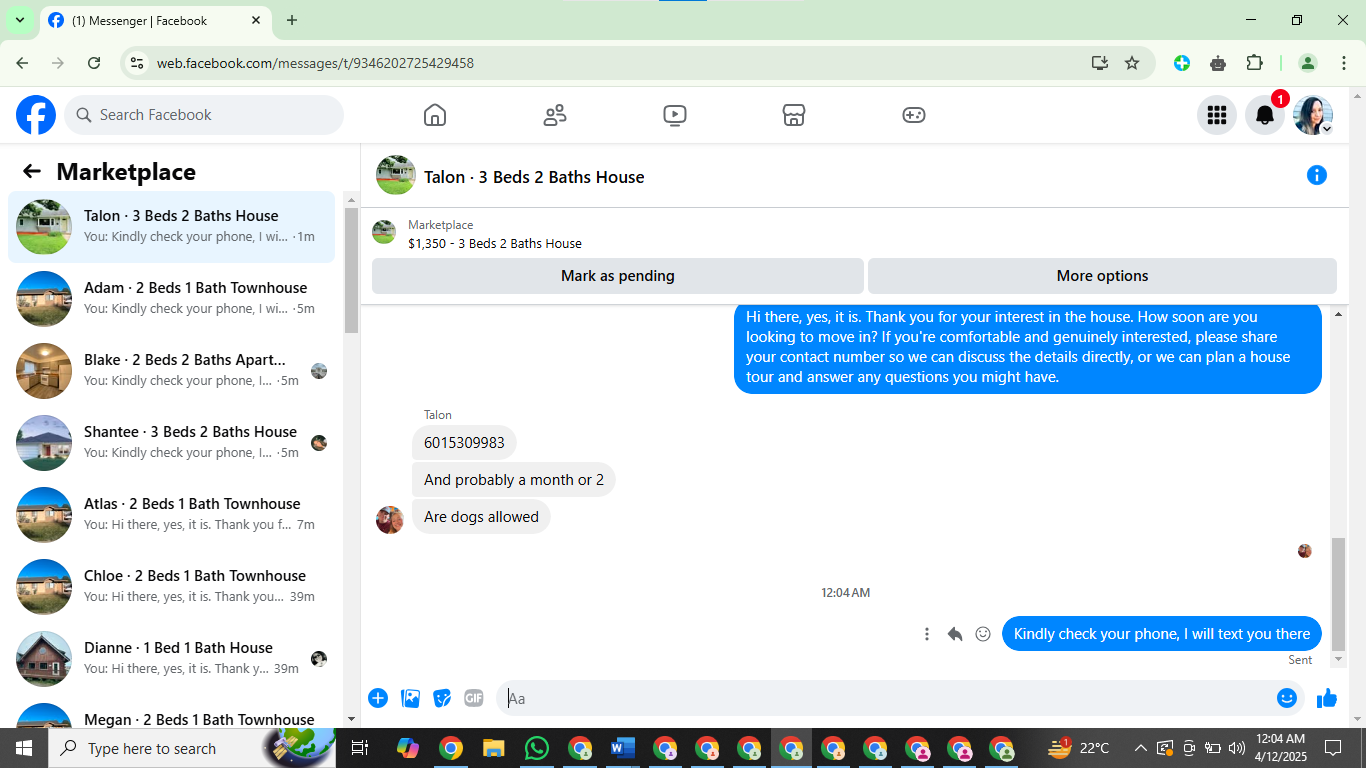Go back using the Marketplace back arrow
Viewport: 1366px width, 768px height.
click(32, 171)
